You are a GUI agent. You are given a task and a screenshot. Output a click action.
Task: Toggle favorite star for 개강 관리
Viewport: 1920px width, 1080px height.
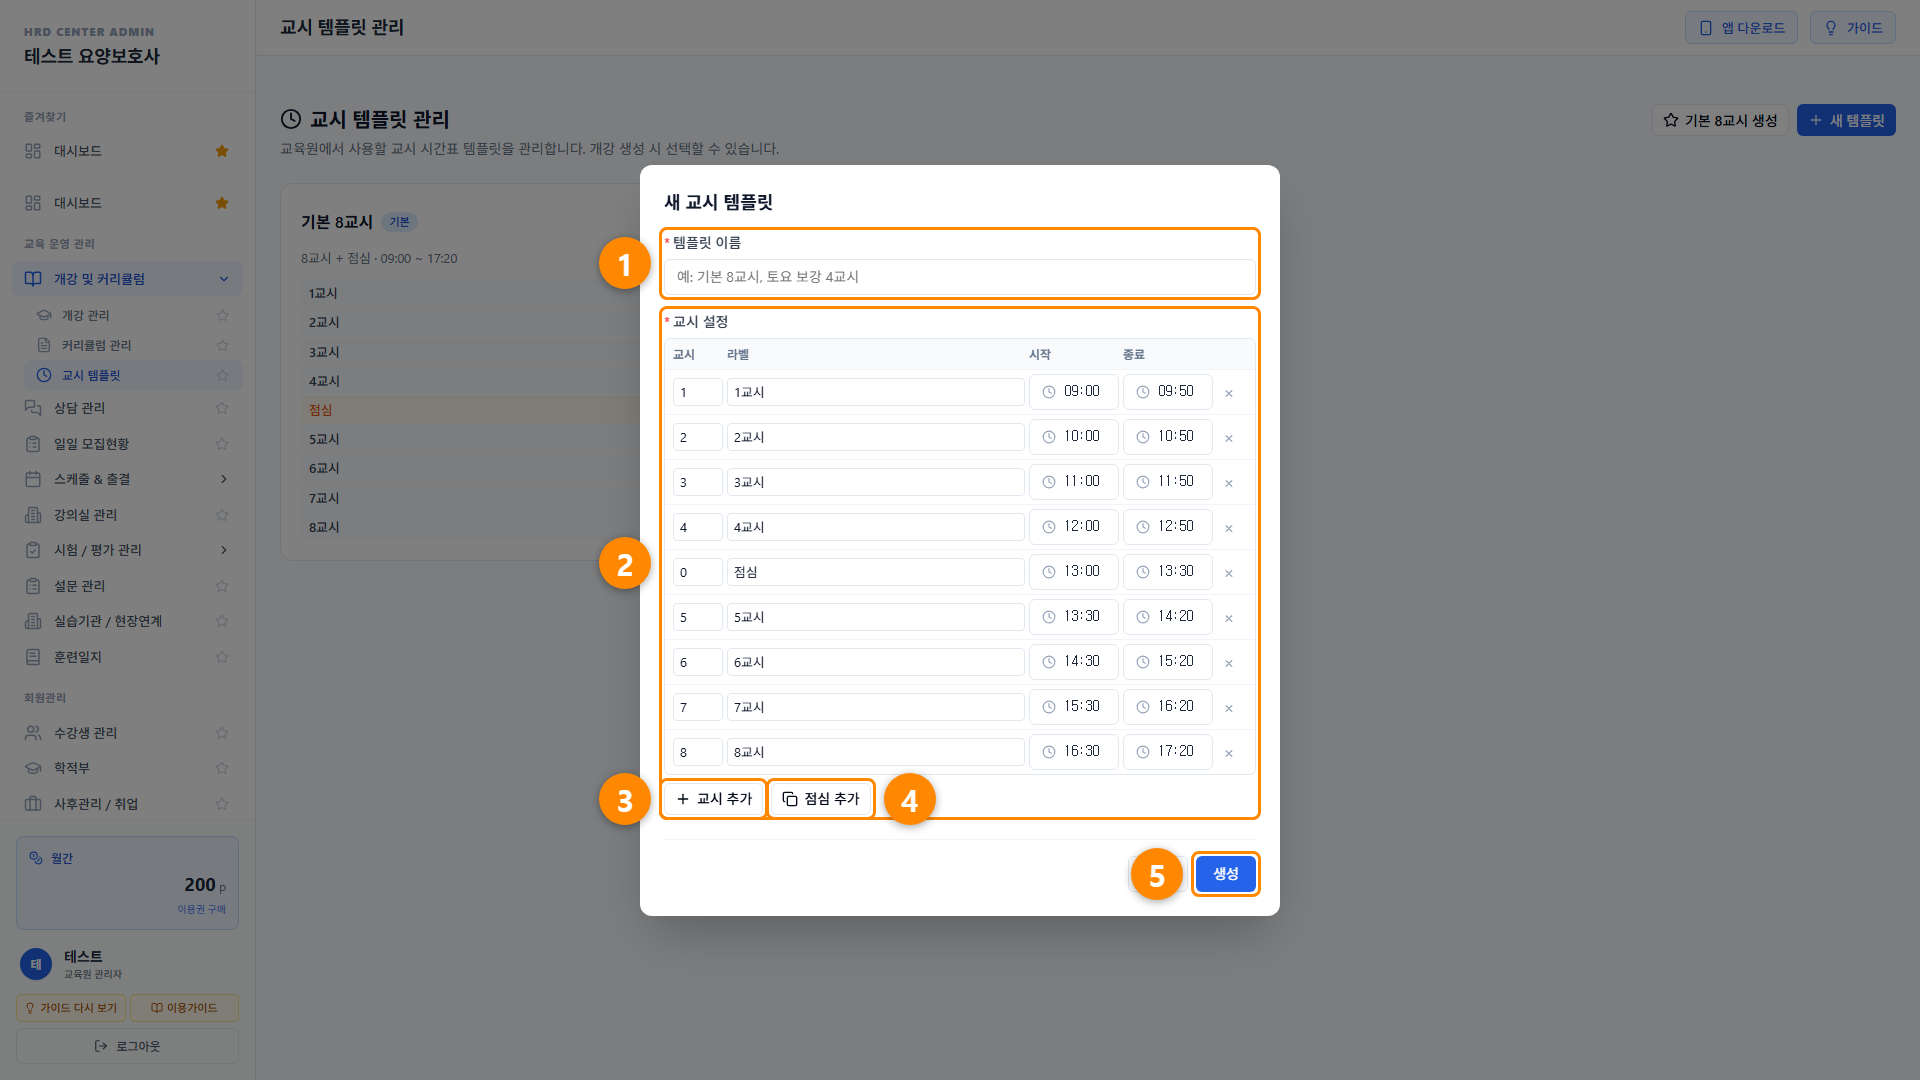[222, 315]
